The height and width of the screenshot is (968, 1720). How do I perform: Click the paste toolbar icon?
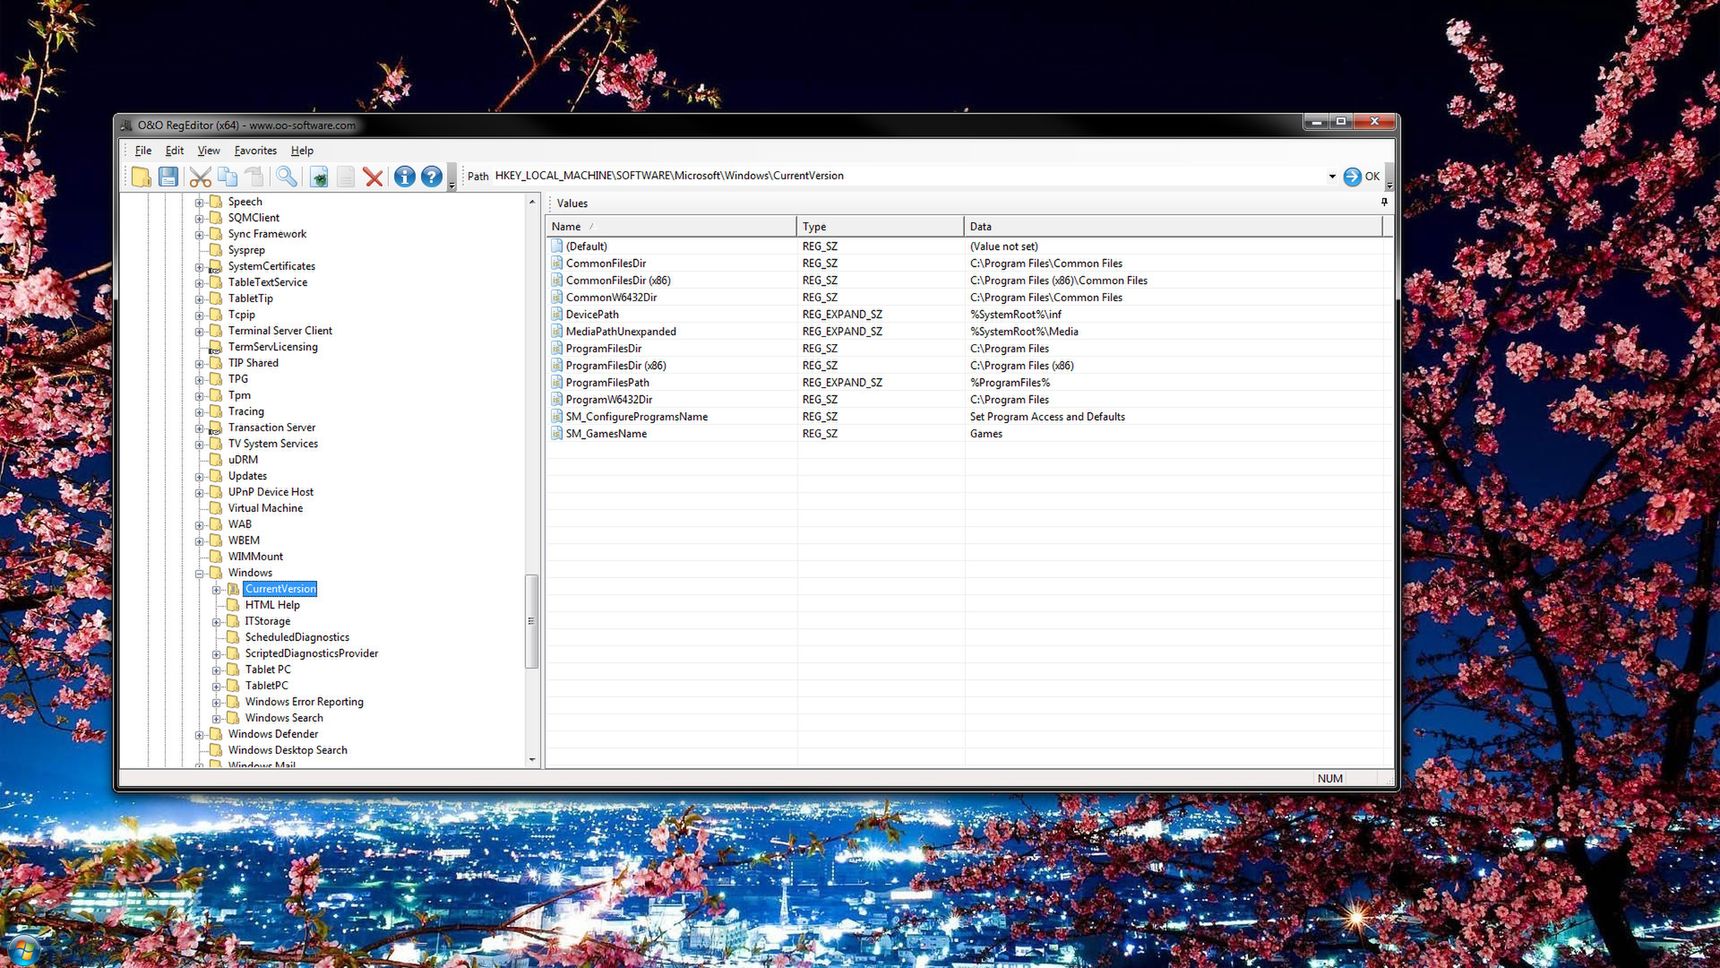[x=255, y=177]
